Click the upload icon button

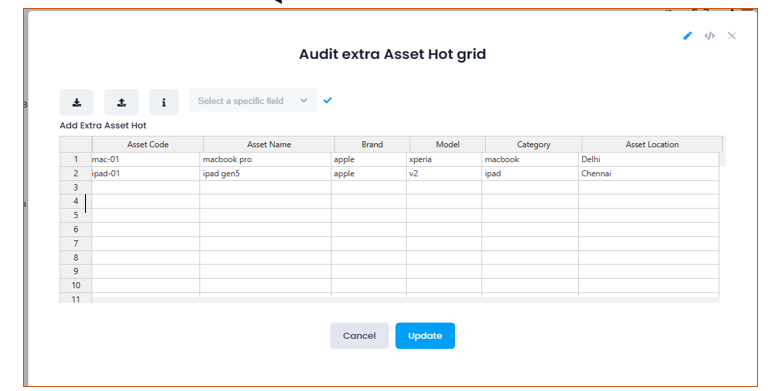(121, 102)
